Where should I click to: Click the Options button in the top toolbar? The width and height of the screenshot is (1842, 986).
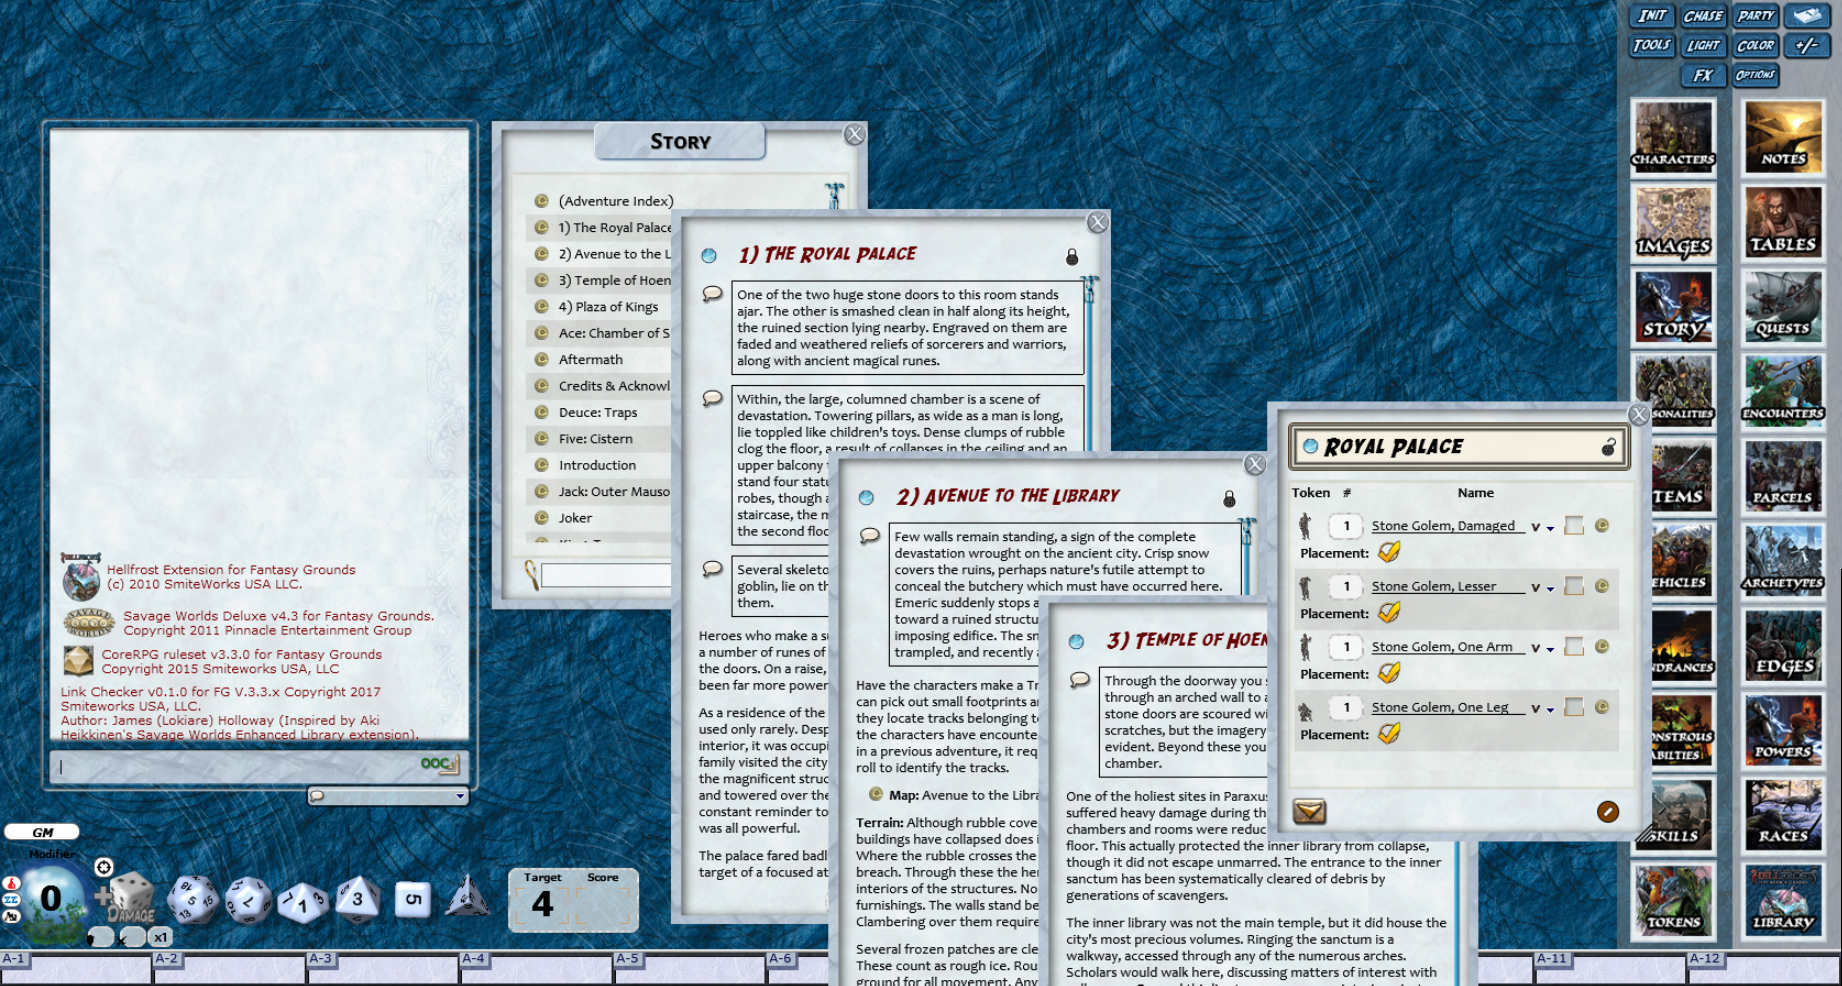[1755, 76]
